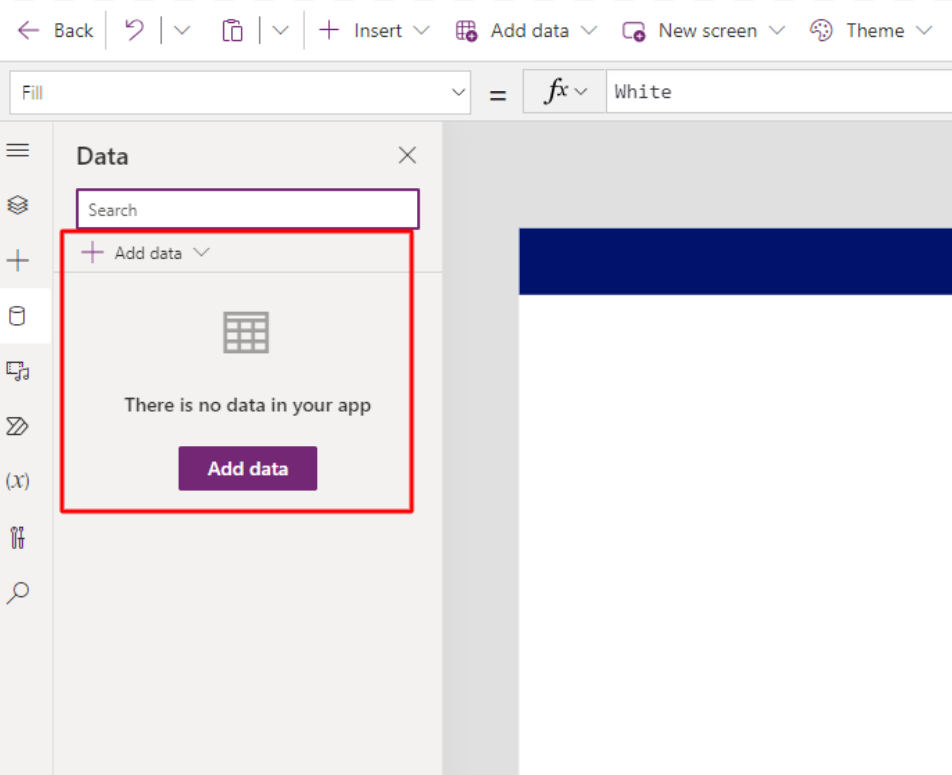Open the Advanced tools pane

click(18, 537)
